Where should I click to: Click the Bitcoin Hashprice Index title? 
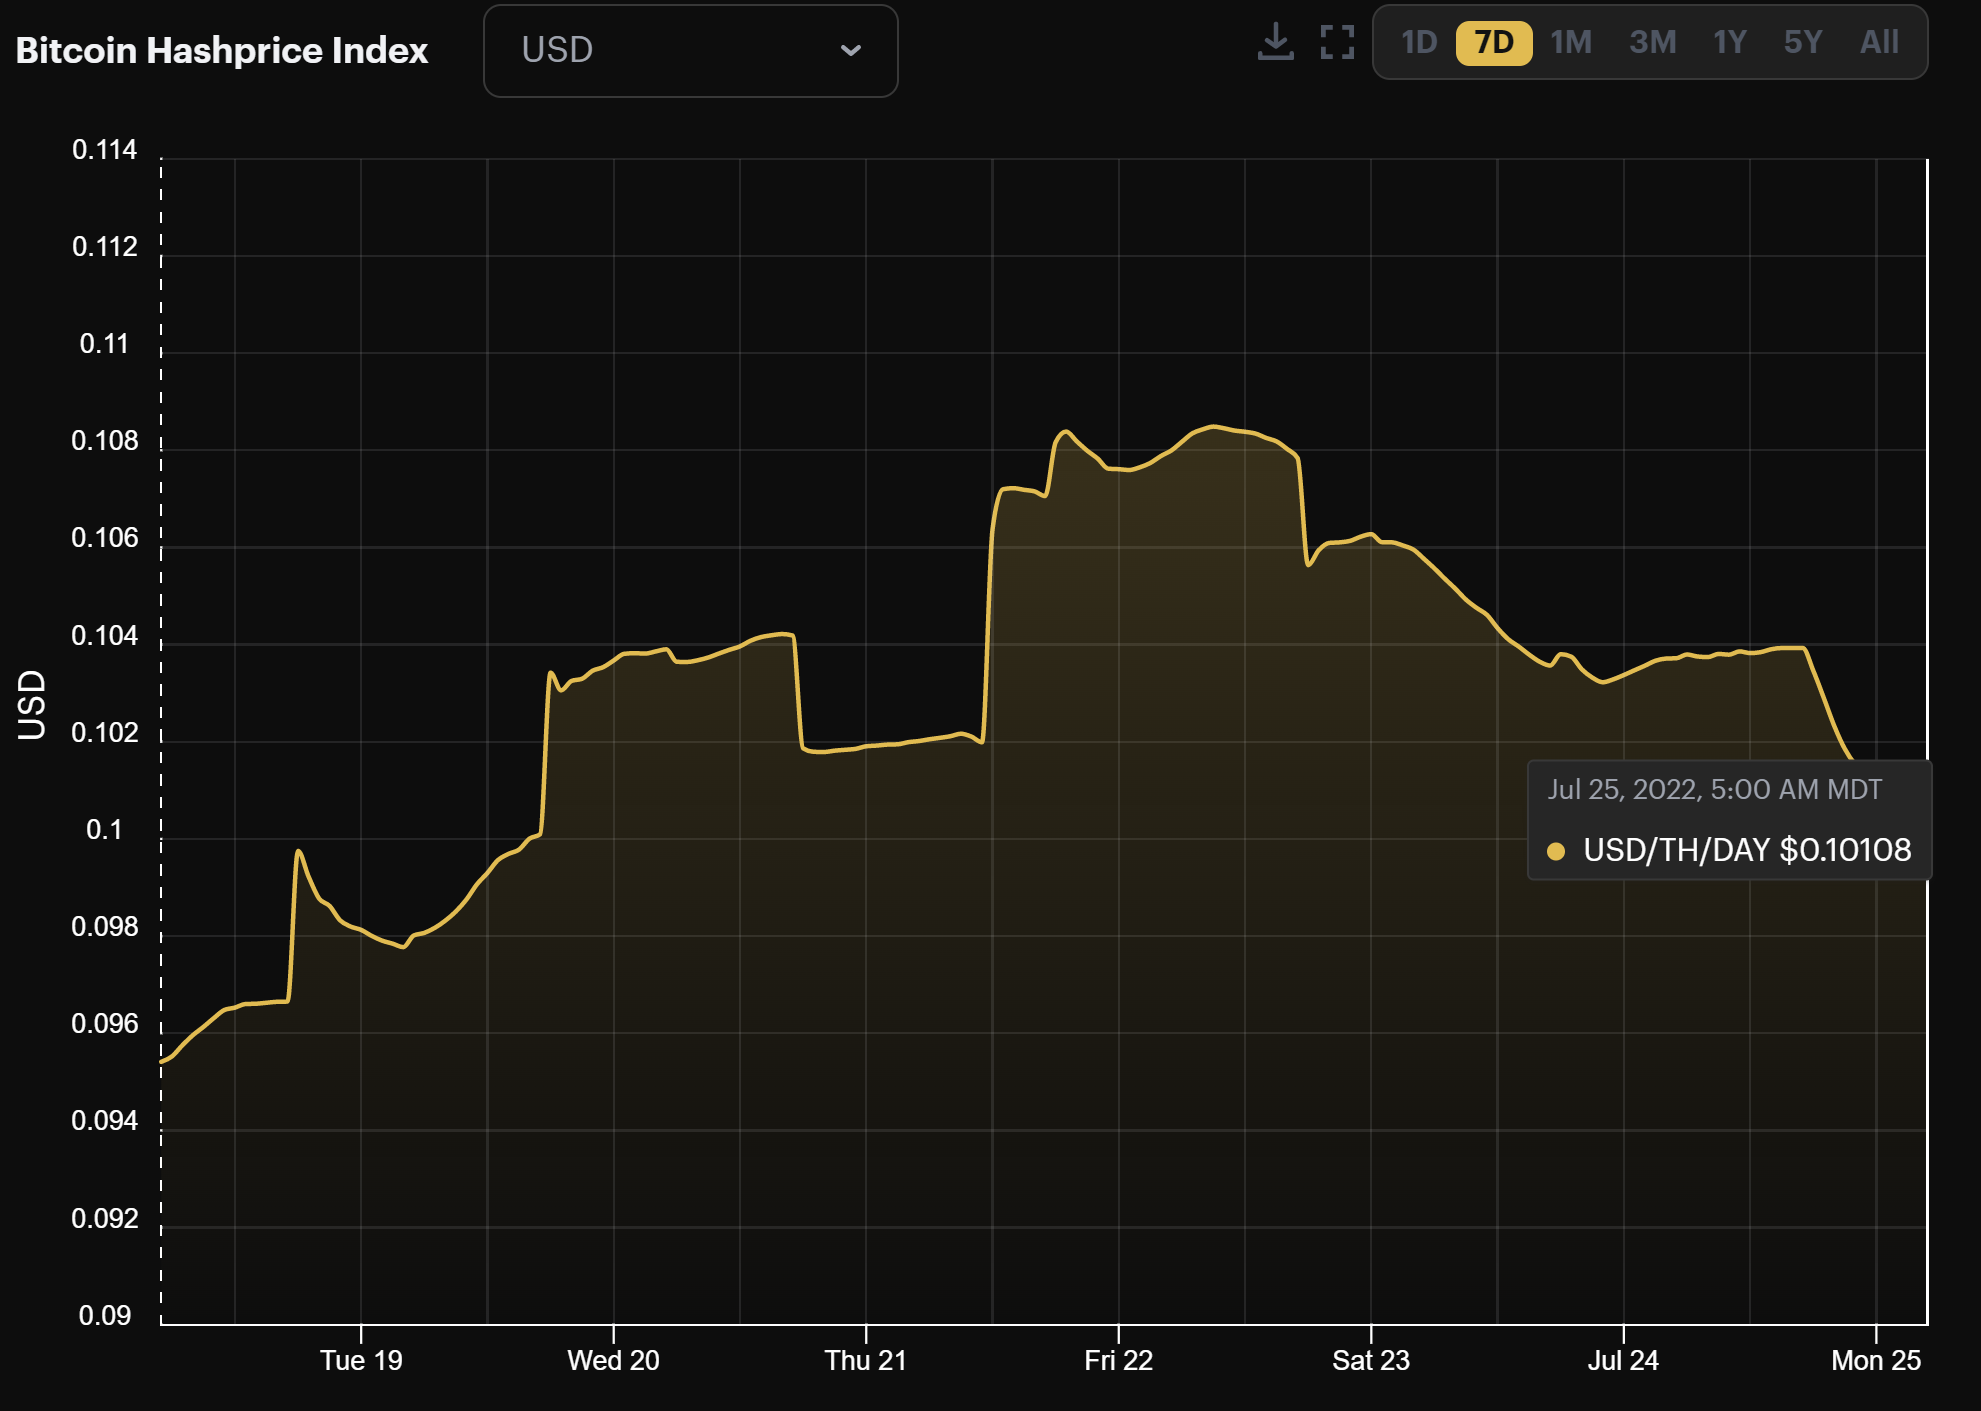pos(221,50)
